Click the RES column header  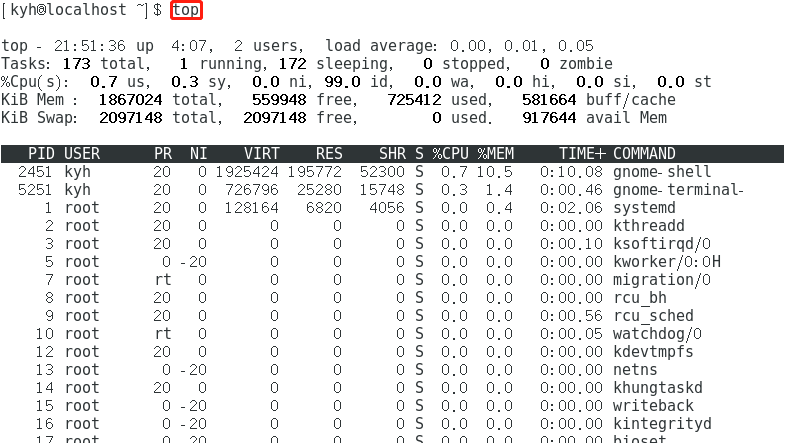click(329, 154)
